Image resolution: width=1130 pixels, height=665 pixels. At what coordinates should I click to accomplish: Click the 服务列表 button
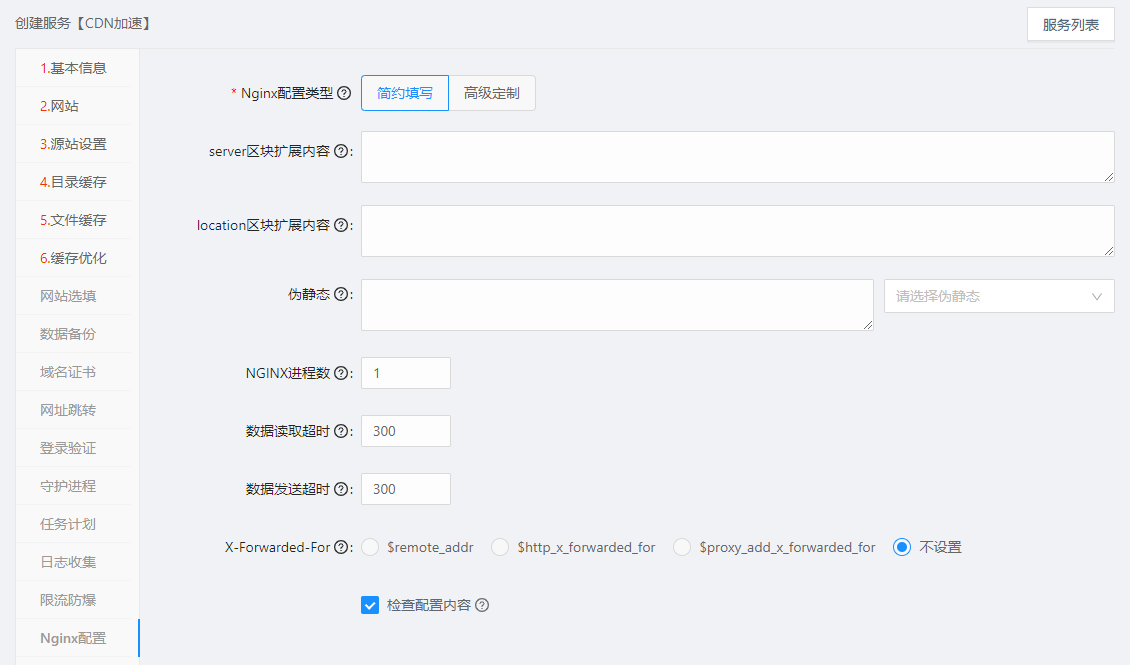1070,25
